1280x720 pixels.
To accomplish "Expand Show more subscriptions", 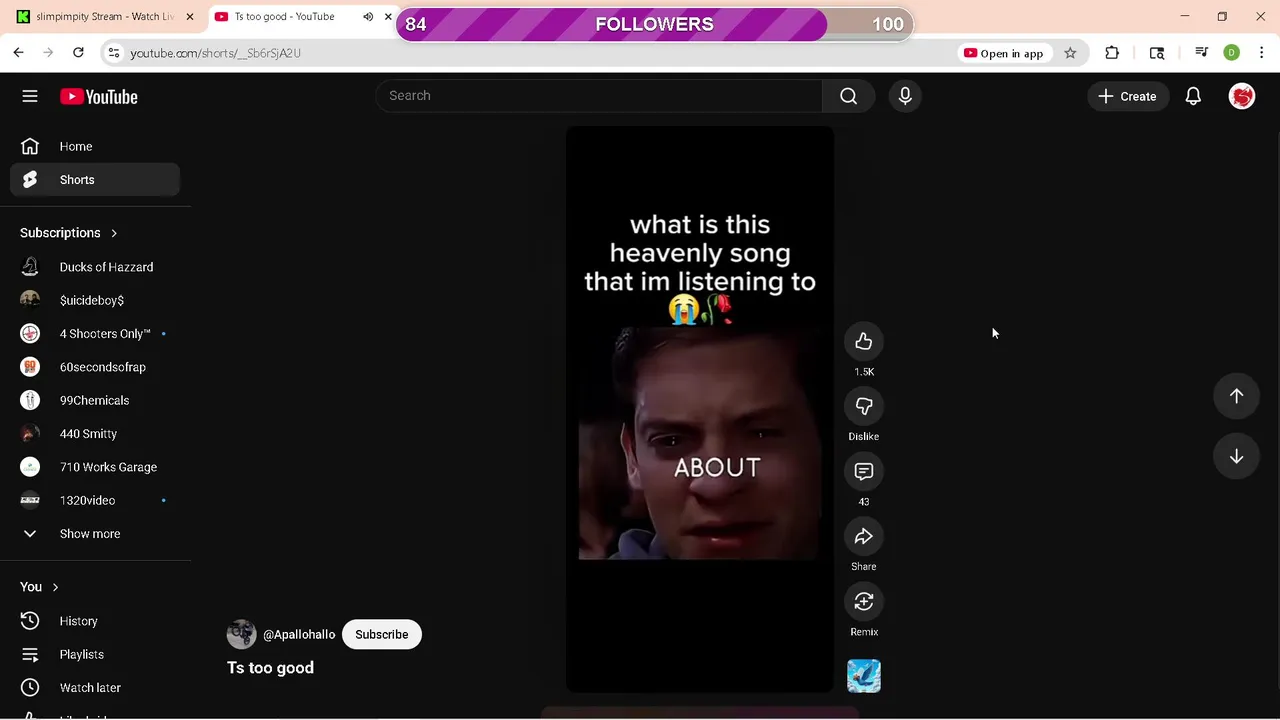I will [95, 534].
